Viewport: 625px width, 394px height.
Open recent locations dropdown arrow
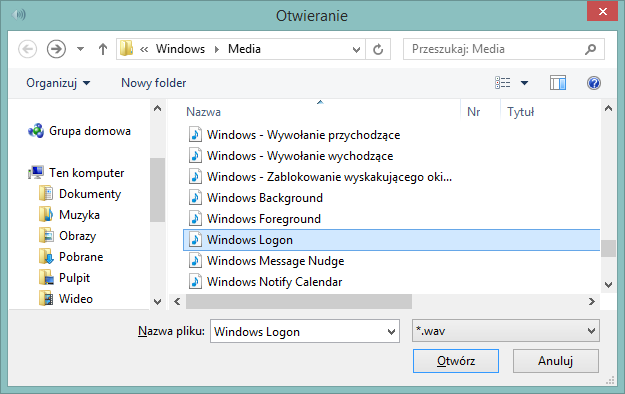pyautogui.click(x=81, y=49)
